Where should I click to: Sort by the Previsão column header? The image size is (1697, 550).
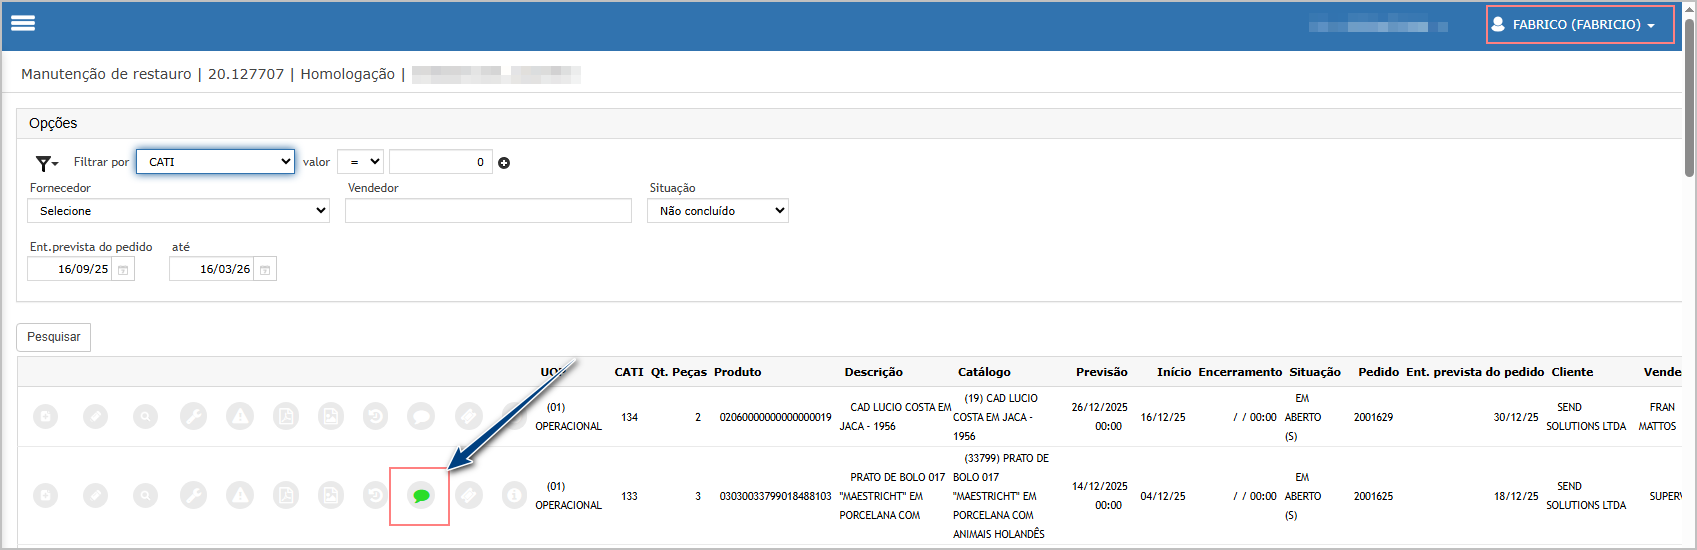click(1101, 372)
